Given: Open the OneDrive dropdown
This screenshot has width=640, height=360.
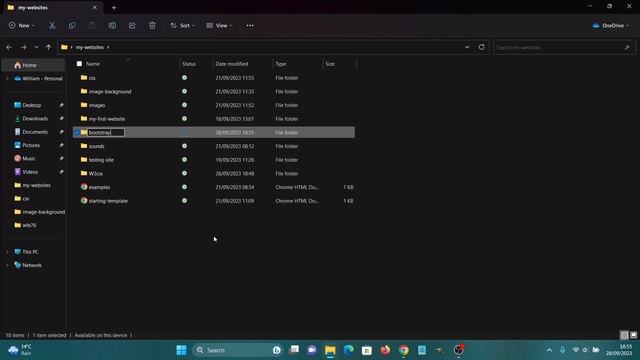Looking at the screenshot, I should (x=611, y=25).
